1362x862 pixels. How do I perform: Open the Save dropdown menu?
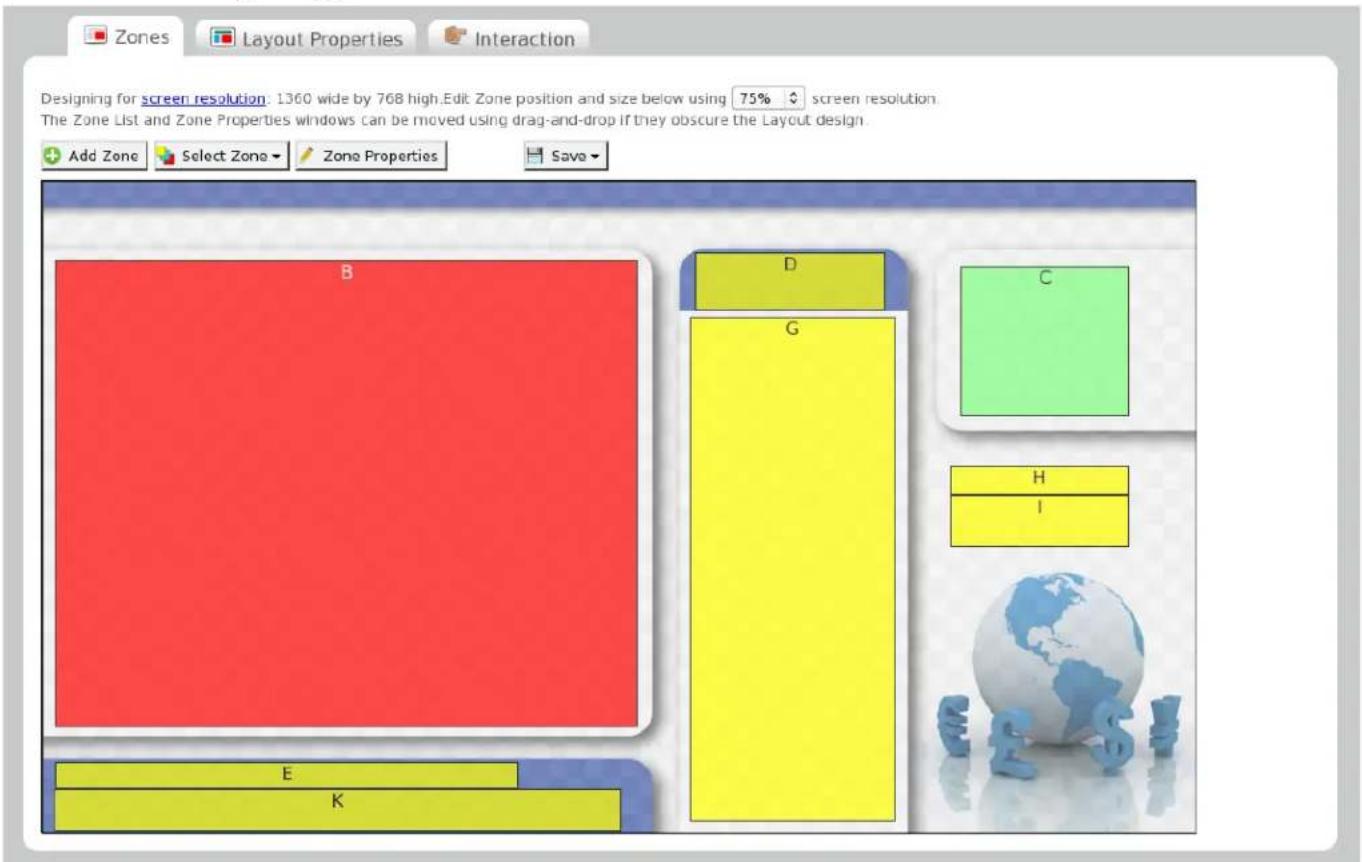pyautogui.click(x=565, y=157)
